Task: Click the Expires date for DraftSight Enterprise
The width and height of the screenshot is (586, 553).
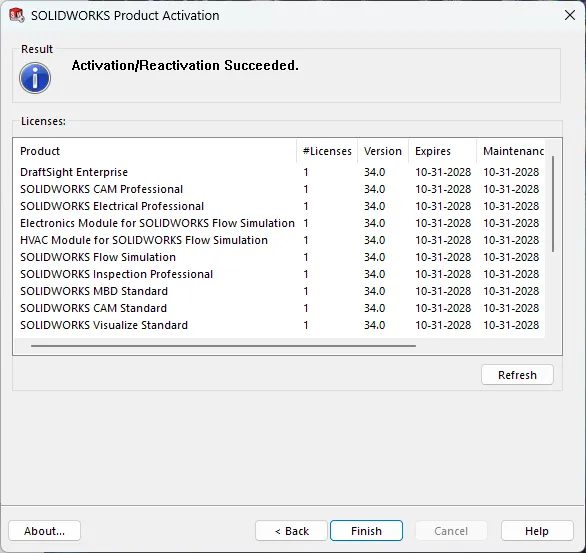Action: [443, 172]
